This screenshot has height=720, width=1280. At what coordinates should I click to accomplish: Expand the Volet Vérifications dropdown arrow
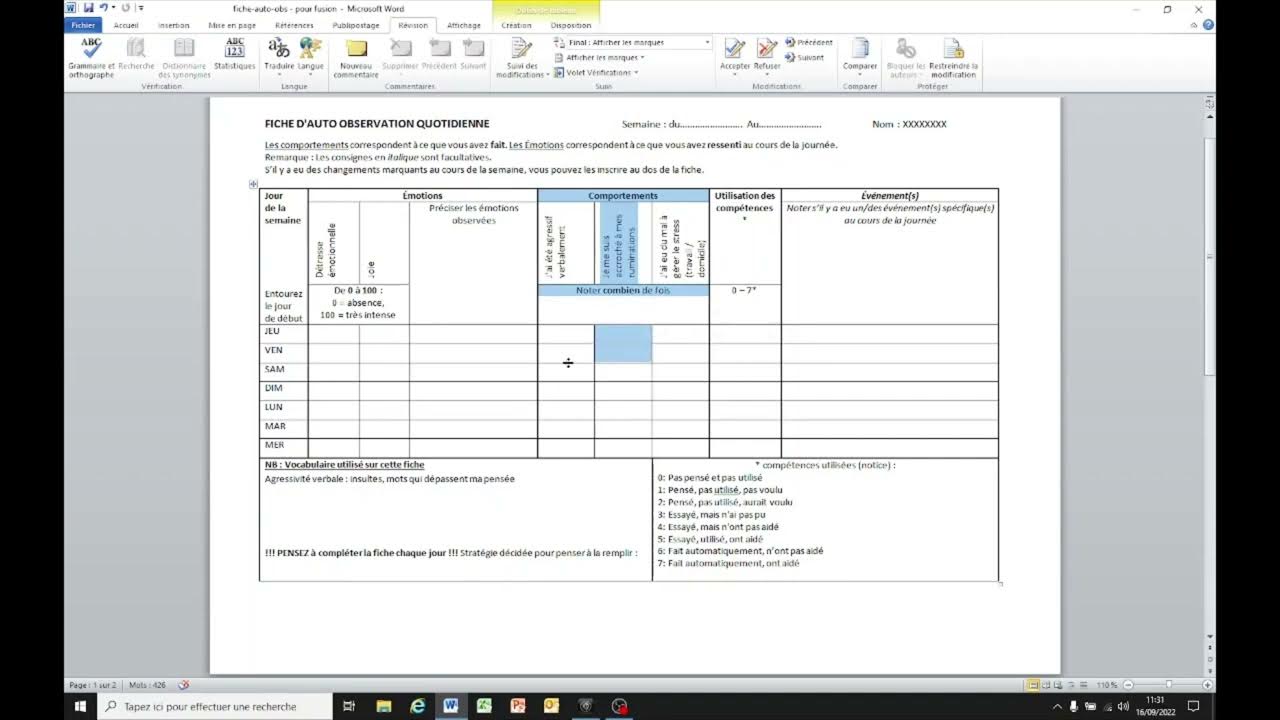[637, 72]
